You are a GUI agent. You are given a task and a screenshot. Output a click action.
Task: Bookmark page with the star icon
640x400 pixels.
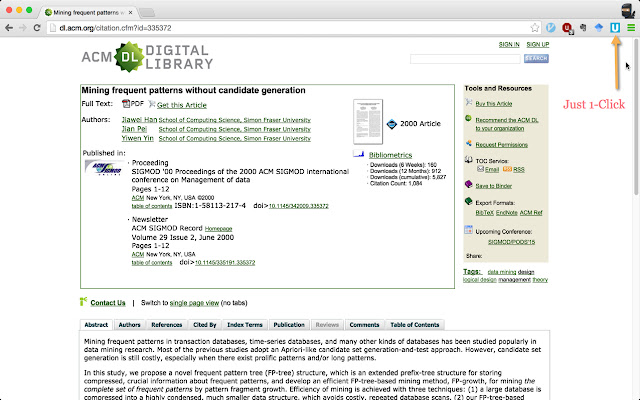[x=535, y=28]
